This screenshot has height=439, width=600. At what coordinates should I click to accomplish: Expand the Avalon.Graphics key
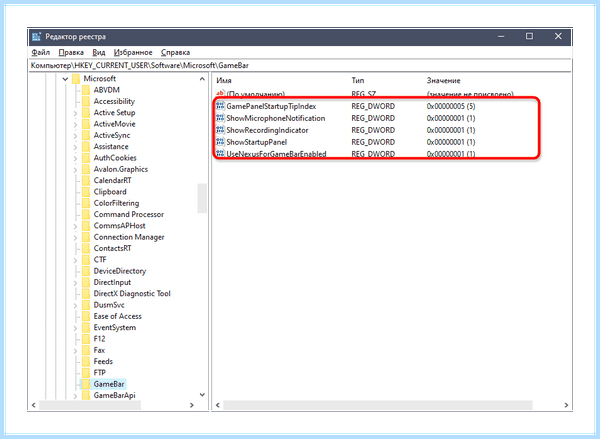pos(75,170)
